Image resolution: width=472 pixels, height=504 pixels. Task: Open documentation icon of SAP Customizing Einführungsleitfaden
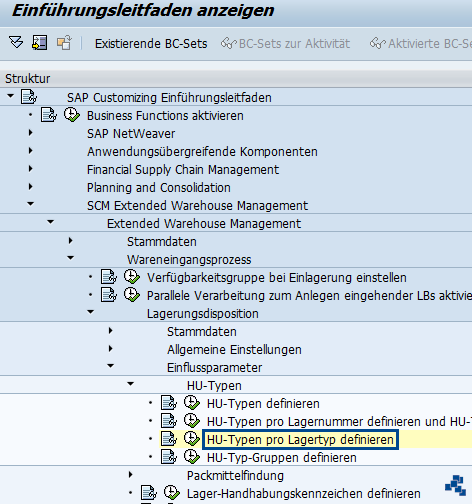29,97
